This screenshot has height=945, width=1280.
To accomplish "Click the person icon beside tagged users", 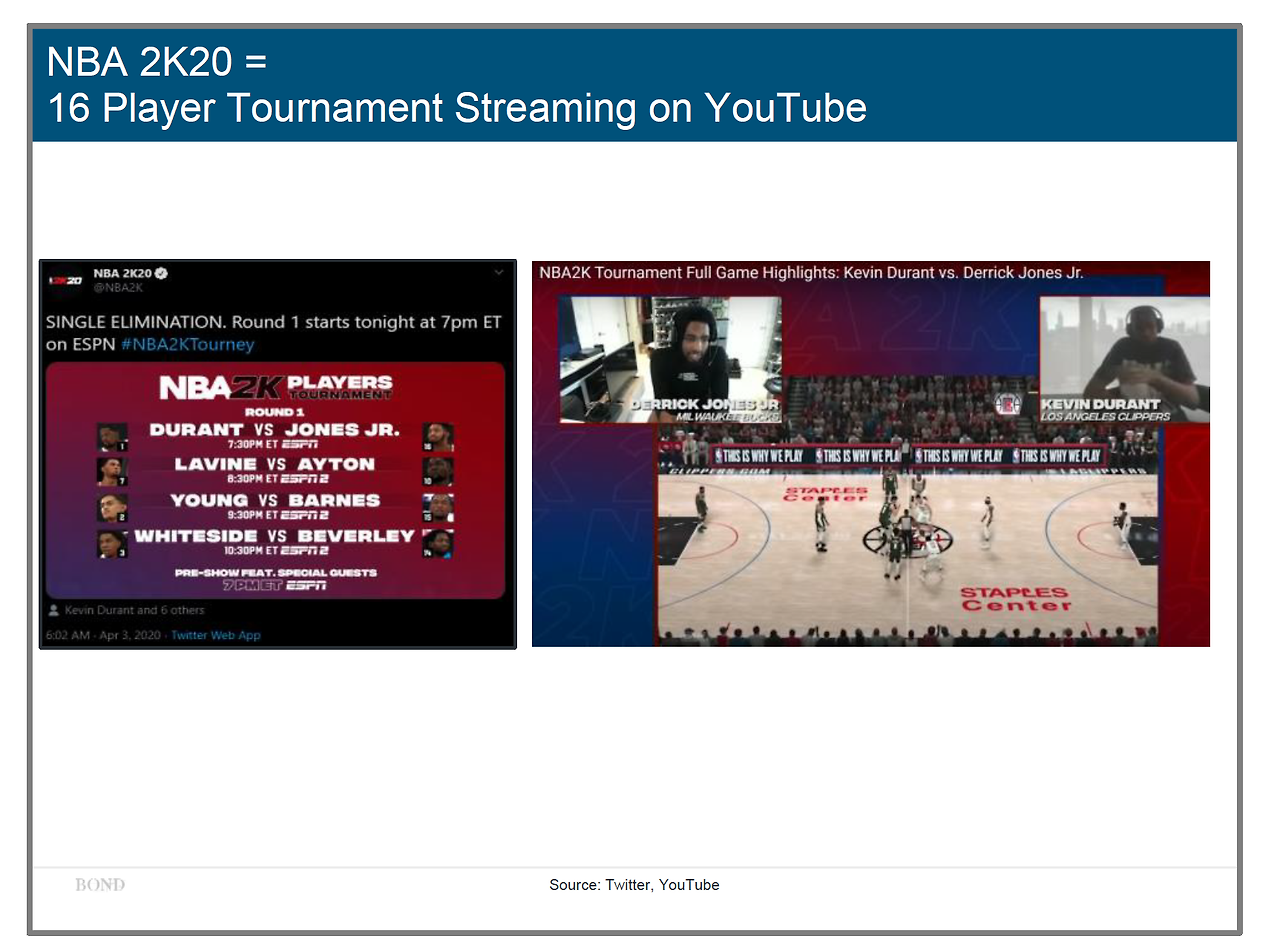I will tap(54, 610).
